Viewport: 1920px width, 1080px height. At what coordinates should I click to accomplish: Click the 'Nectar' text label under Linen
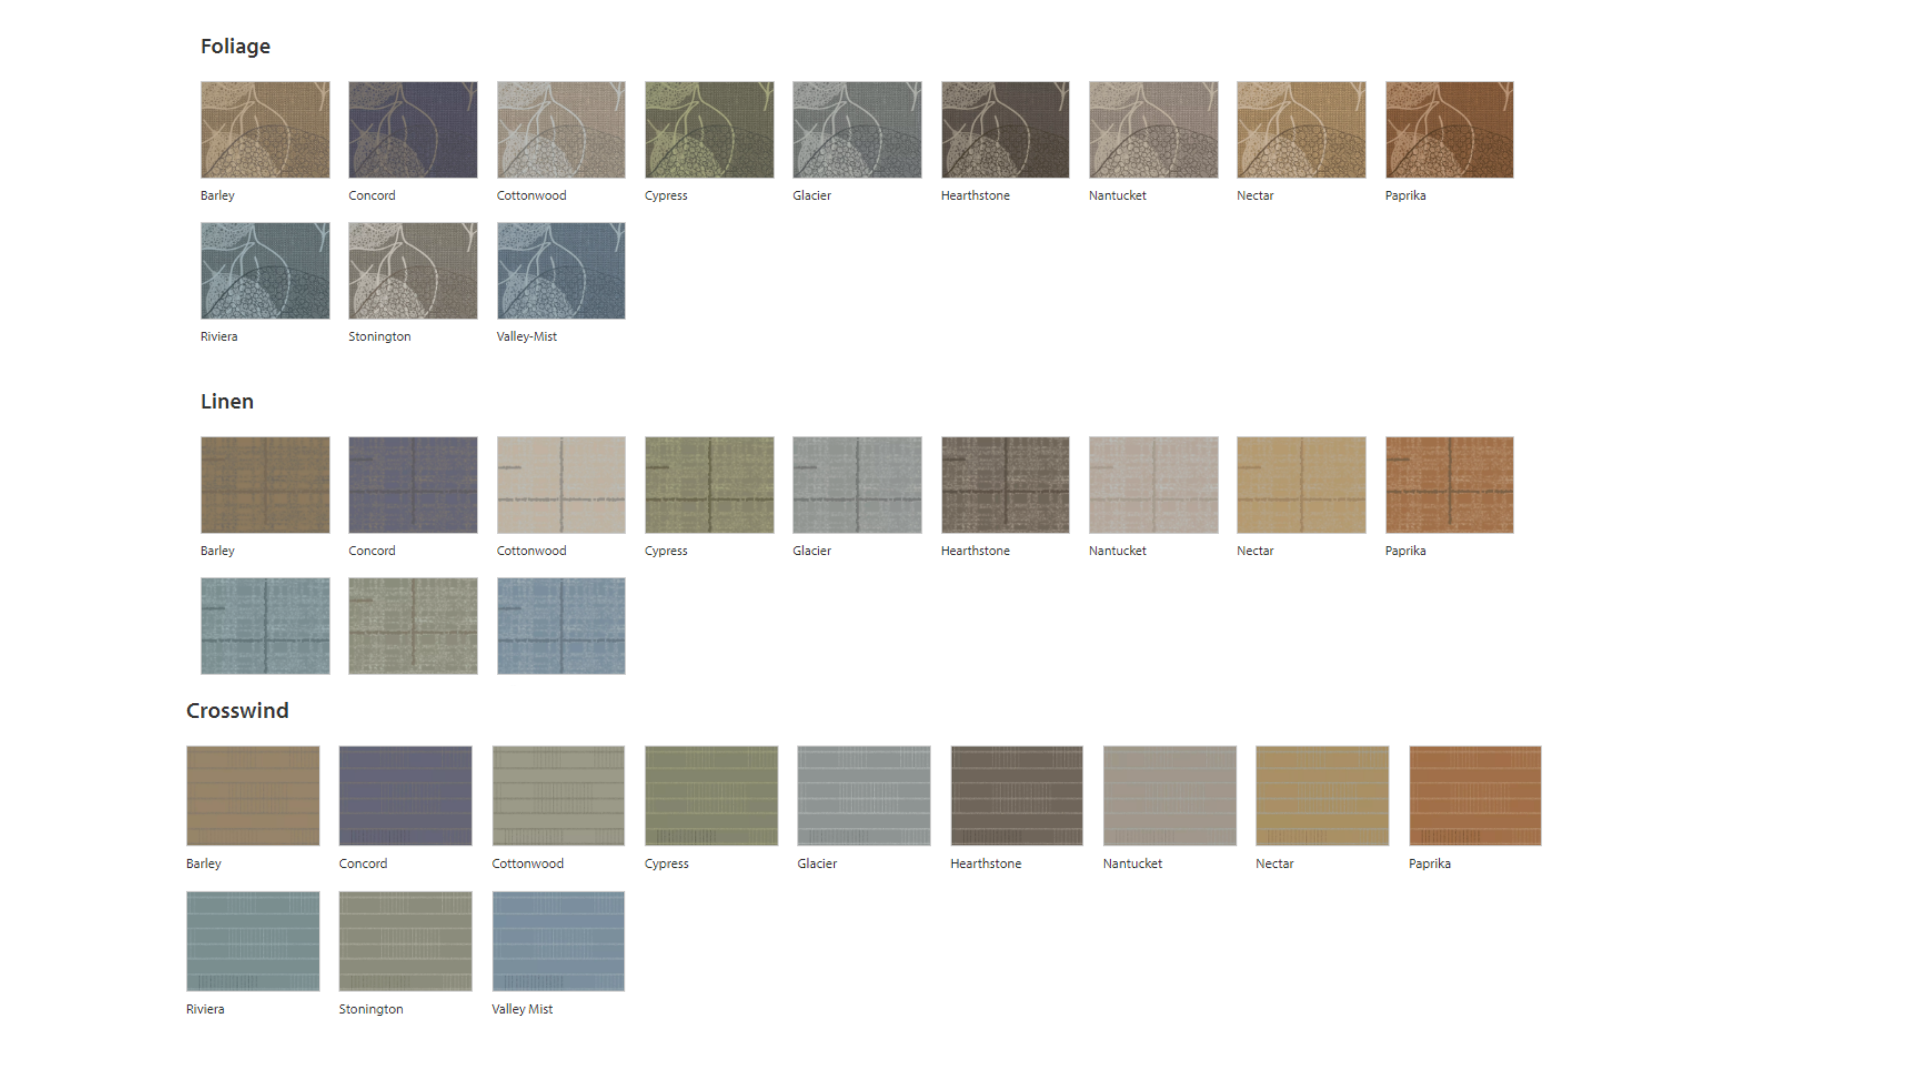1255,551
